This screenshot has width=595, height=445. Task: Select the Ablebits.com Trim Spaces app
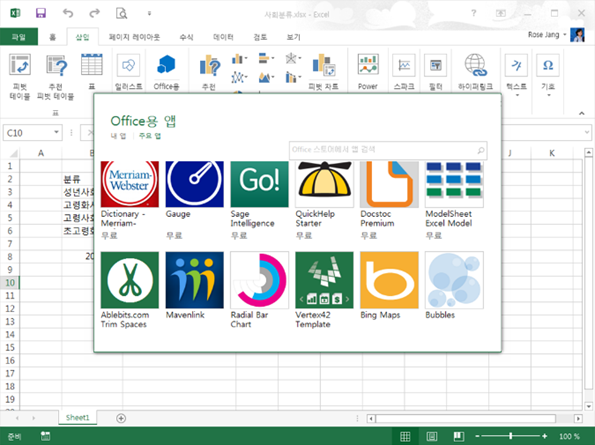pyautogui.click(x=130, y=290)
